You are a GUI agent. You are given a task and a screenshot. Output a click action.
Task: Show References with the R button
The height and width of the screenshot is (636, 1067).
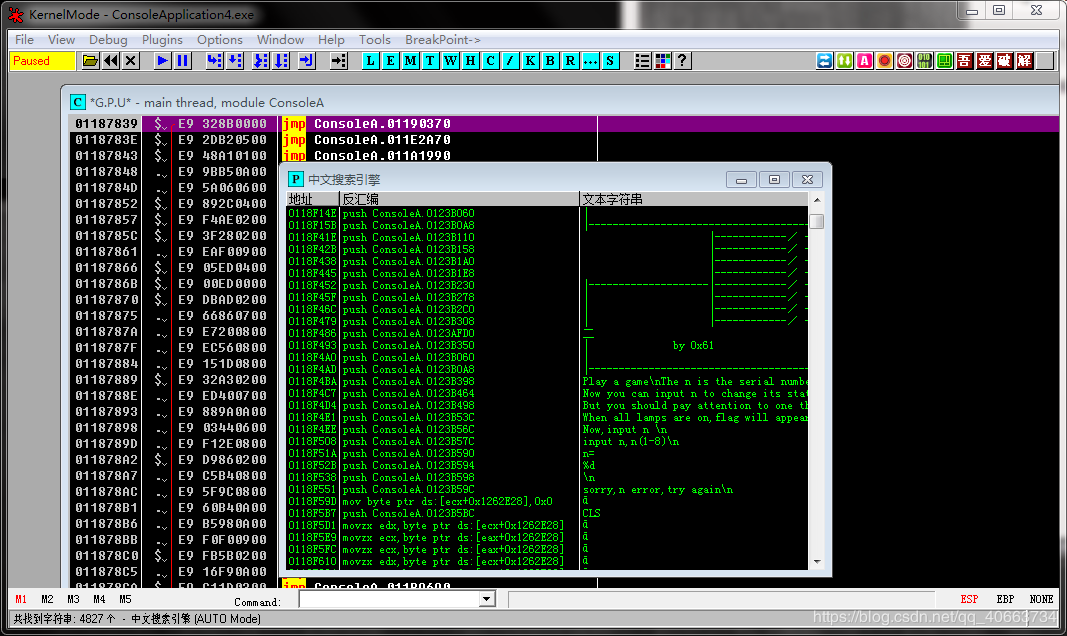(x=570, y=61)
